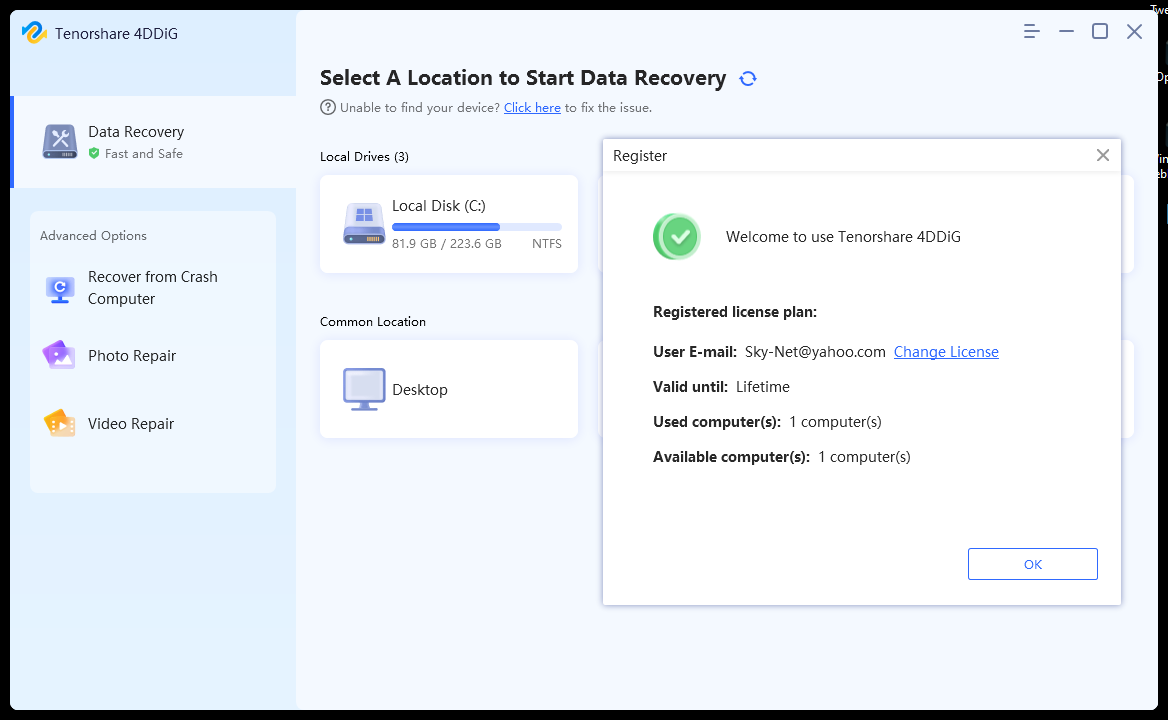Click the 'Click here' fix link

pos(532,108)
